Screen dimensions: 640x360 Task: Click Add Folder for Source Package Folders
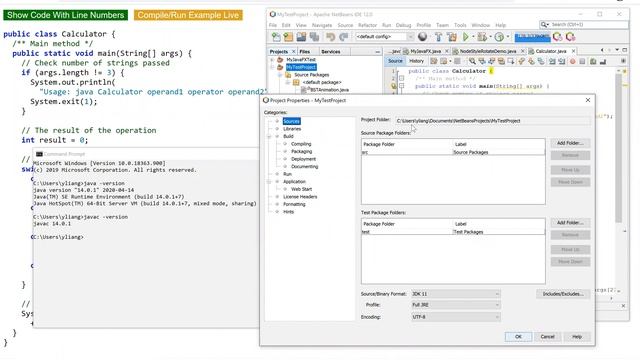pos(570,143)
